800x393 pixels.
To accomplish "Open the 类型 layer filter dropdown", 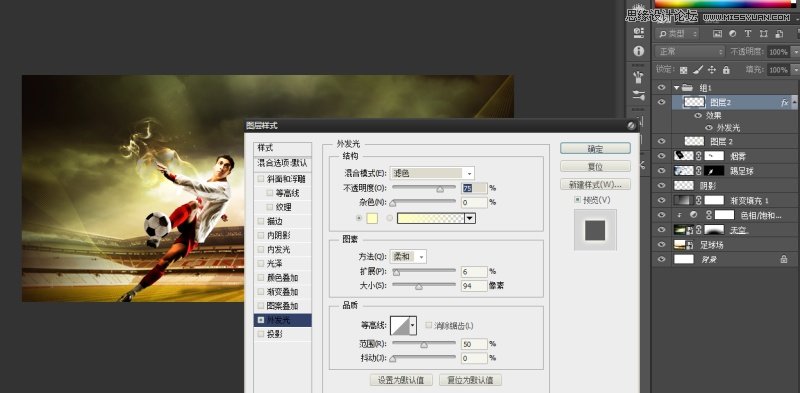I will point(678,34).
